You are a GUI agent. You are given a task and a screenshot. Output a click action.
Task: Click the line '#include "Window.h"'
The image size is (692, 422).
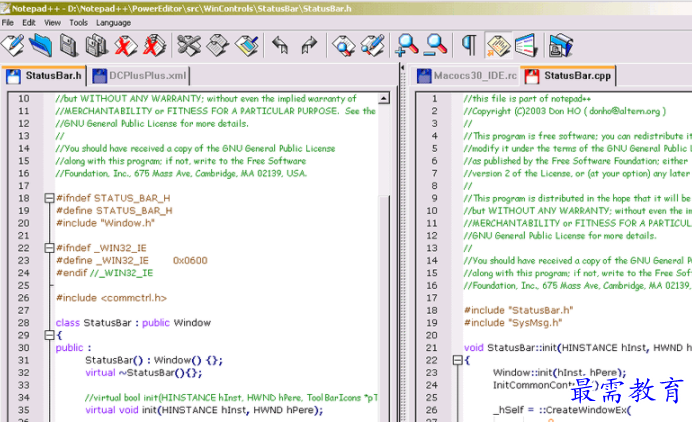tap(105, 223)
